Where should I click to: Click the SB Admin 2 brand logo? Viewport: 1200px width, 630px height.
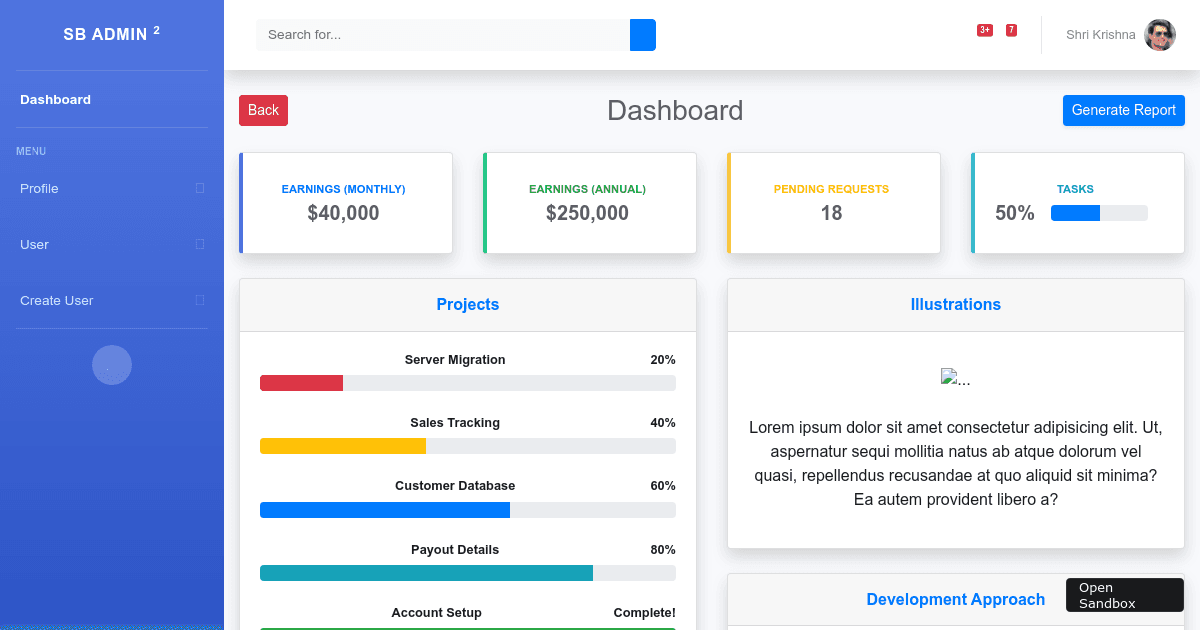click(x=112, y=34)
